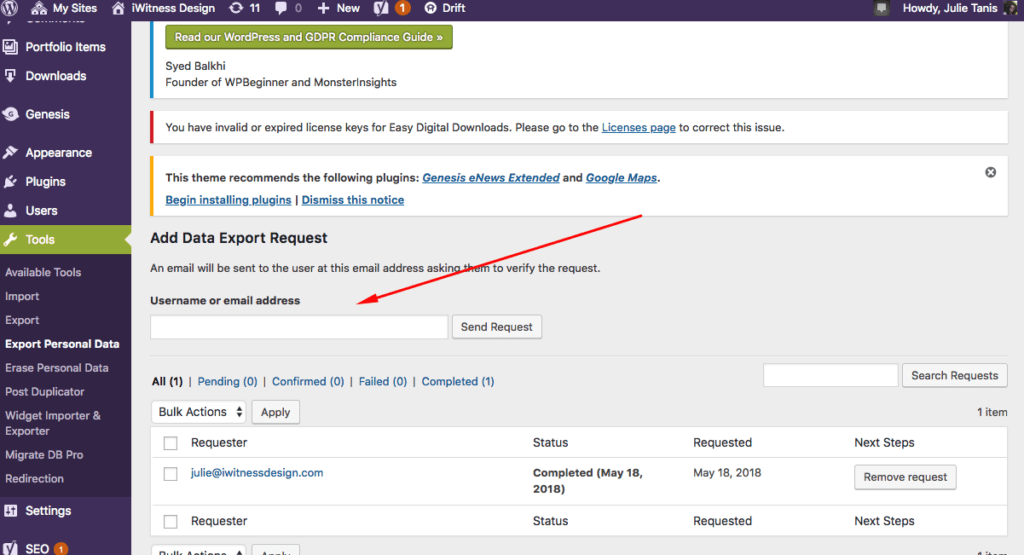Click the Requested column header

pyautogui.click(x=722, y=443)
